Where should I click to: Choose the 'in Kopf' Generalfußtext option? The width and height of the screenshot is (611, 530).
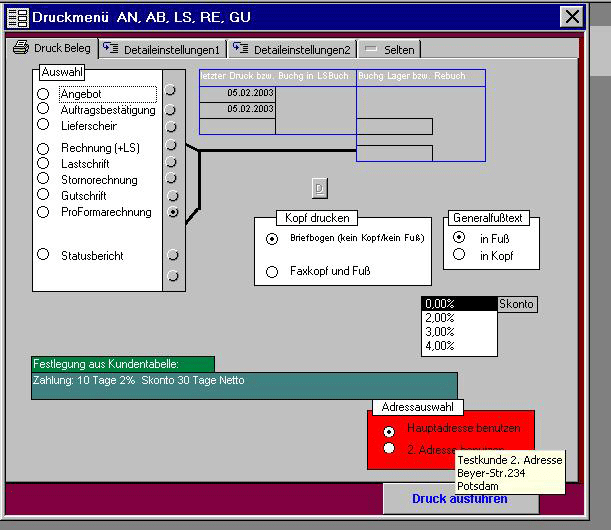(459, 255)
